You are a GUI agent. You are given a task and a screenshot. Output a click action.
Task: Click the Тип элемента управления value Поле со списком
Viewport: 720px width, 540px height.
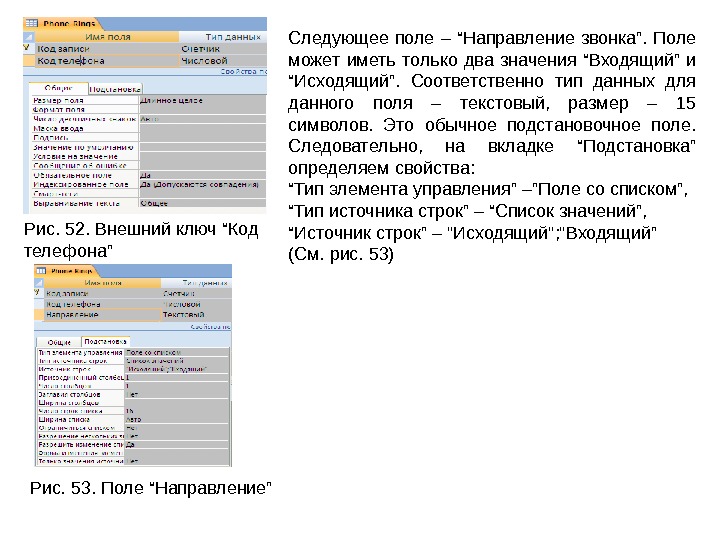click(x=177, y=352)
